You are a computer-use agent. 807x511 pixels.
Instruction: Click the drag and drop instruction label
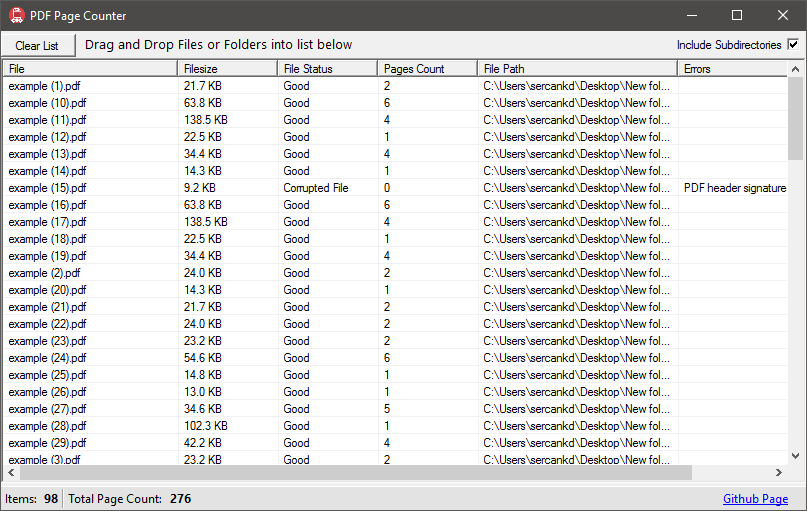point(218,45)
